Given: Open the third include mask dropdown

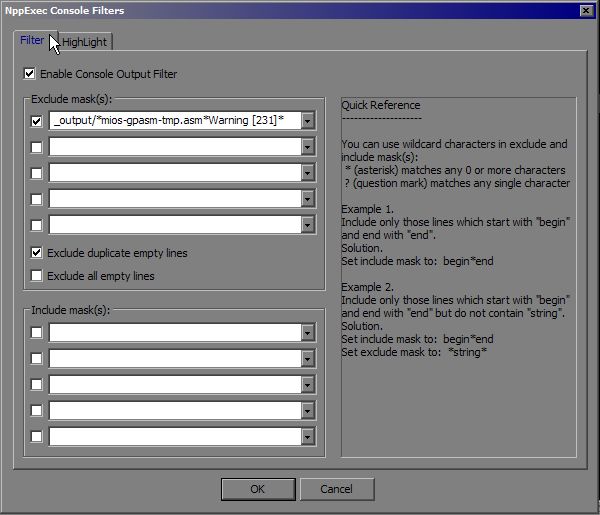Looking at the screenshot, I should click(x=308, y=384).
